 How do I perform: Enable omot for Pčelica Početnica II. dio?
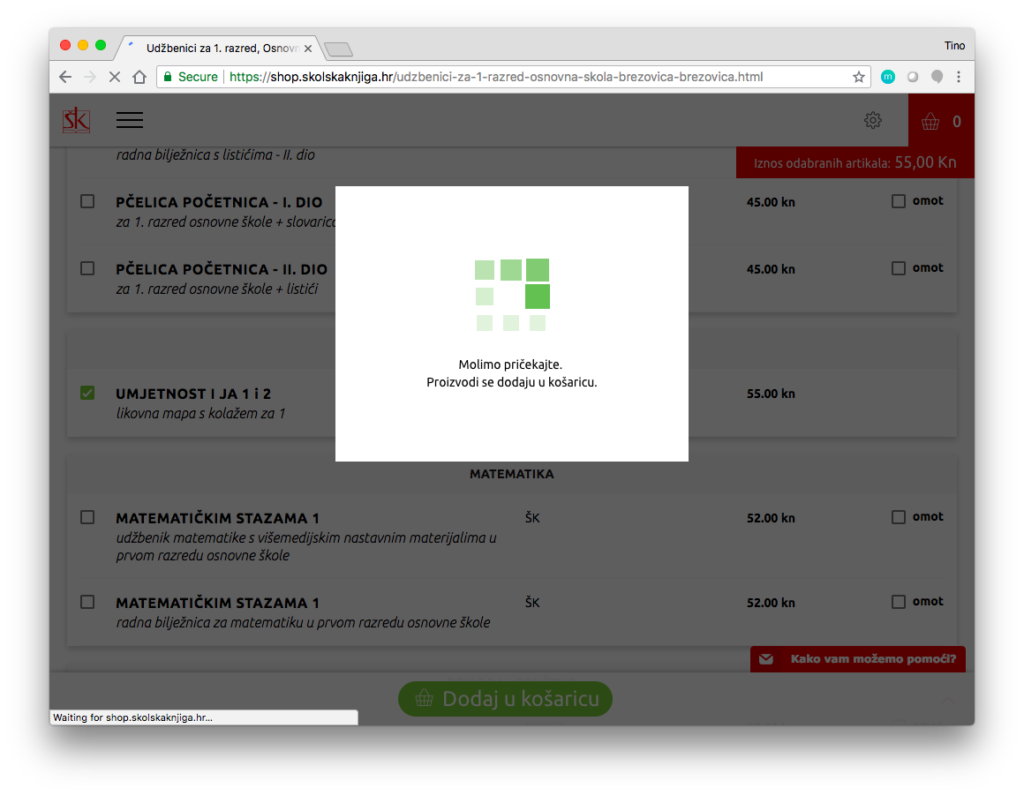tap(898, 268)
